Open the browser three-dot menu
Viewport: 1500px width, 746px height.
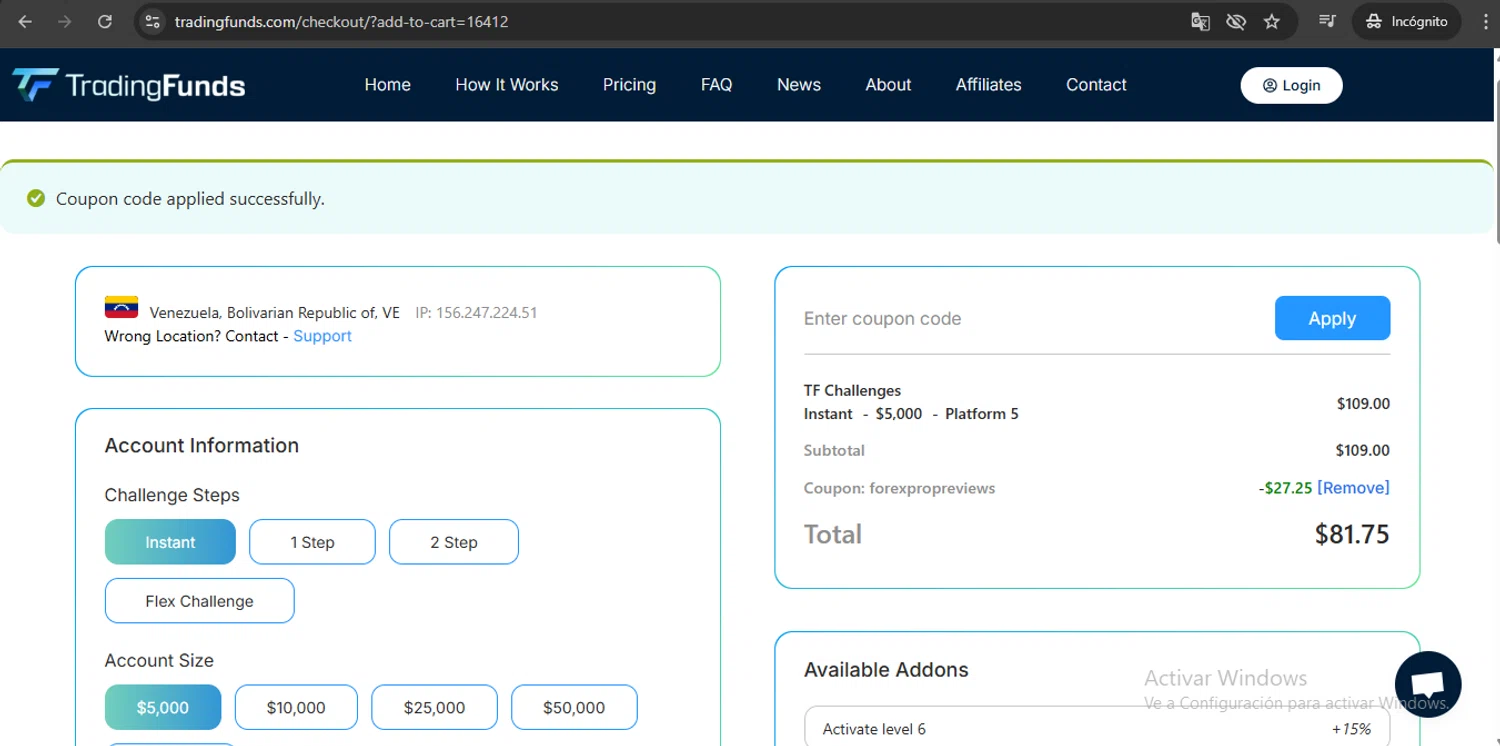(x=1485, y=21)
